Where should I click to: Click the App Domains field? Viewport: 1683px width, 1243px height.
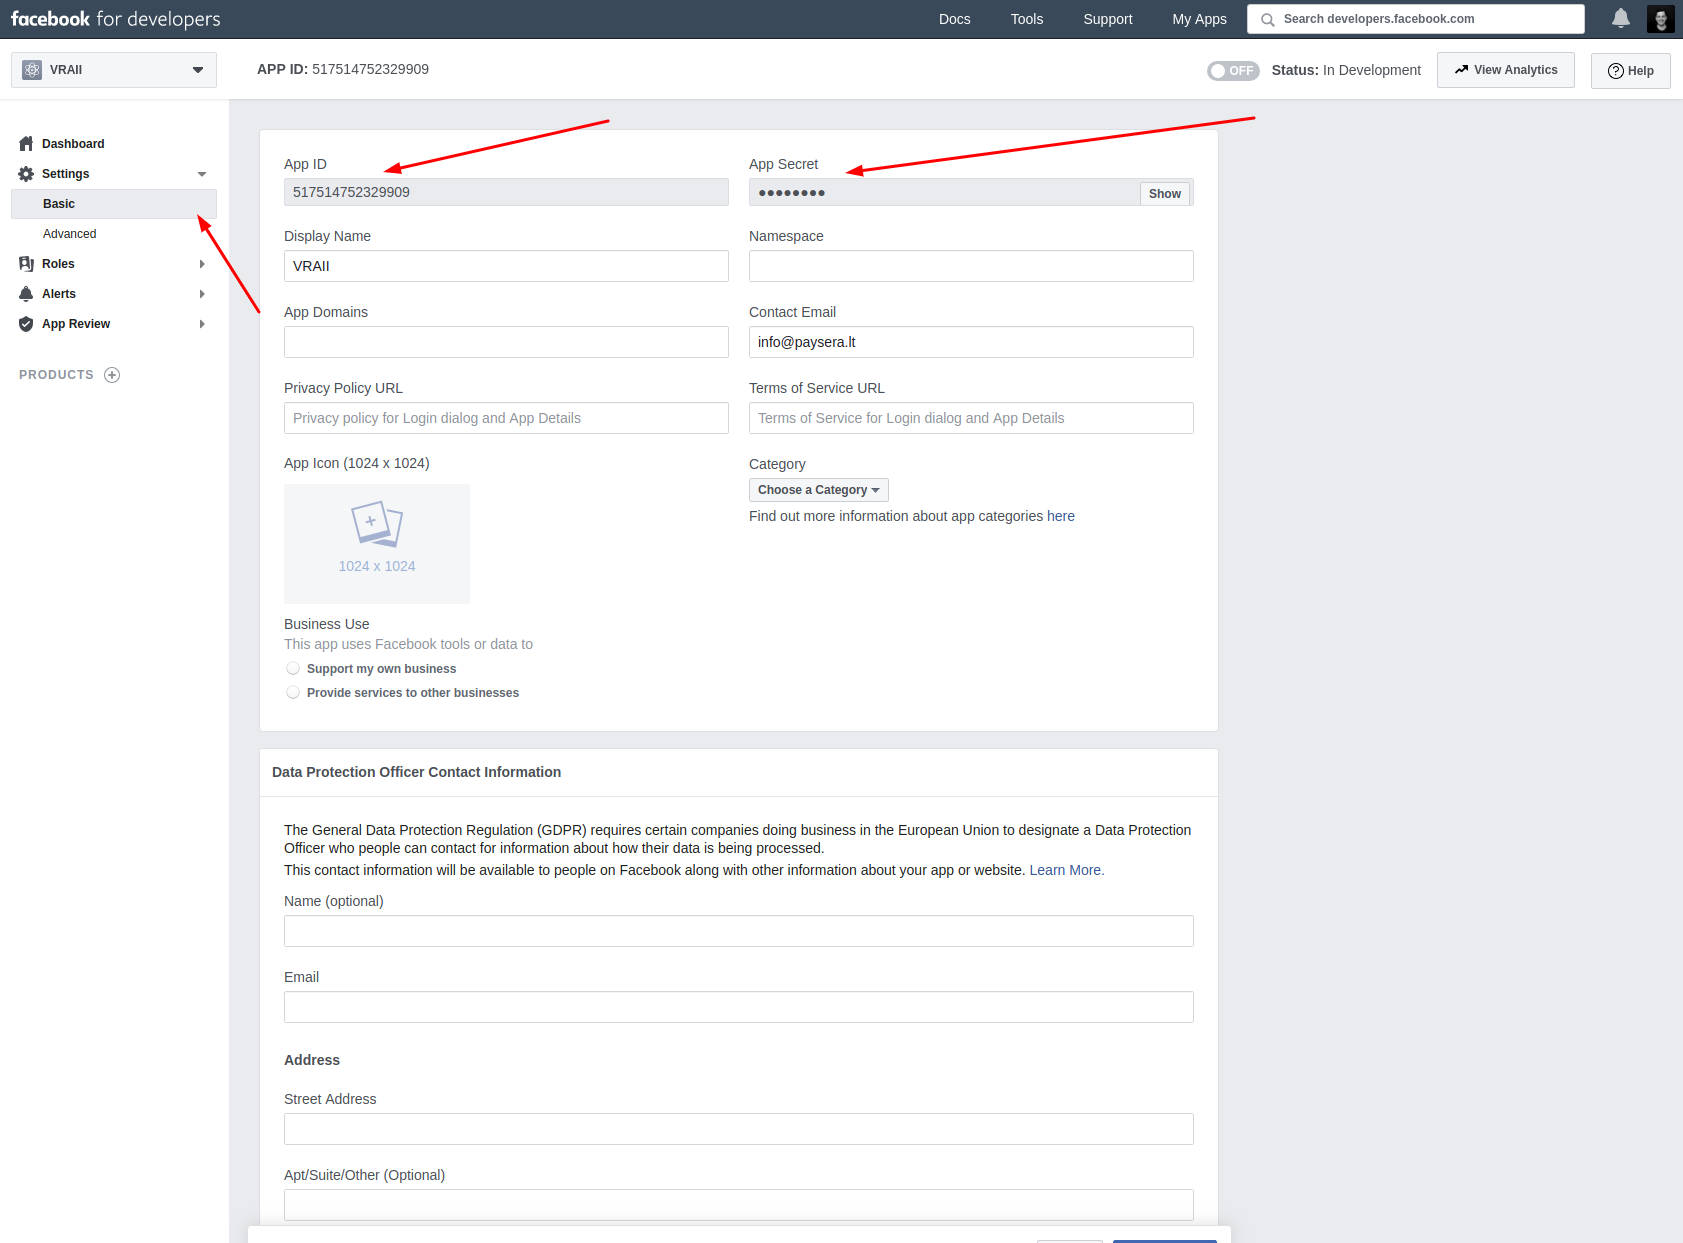coord(506,342)
